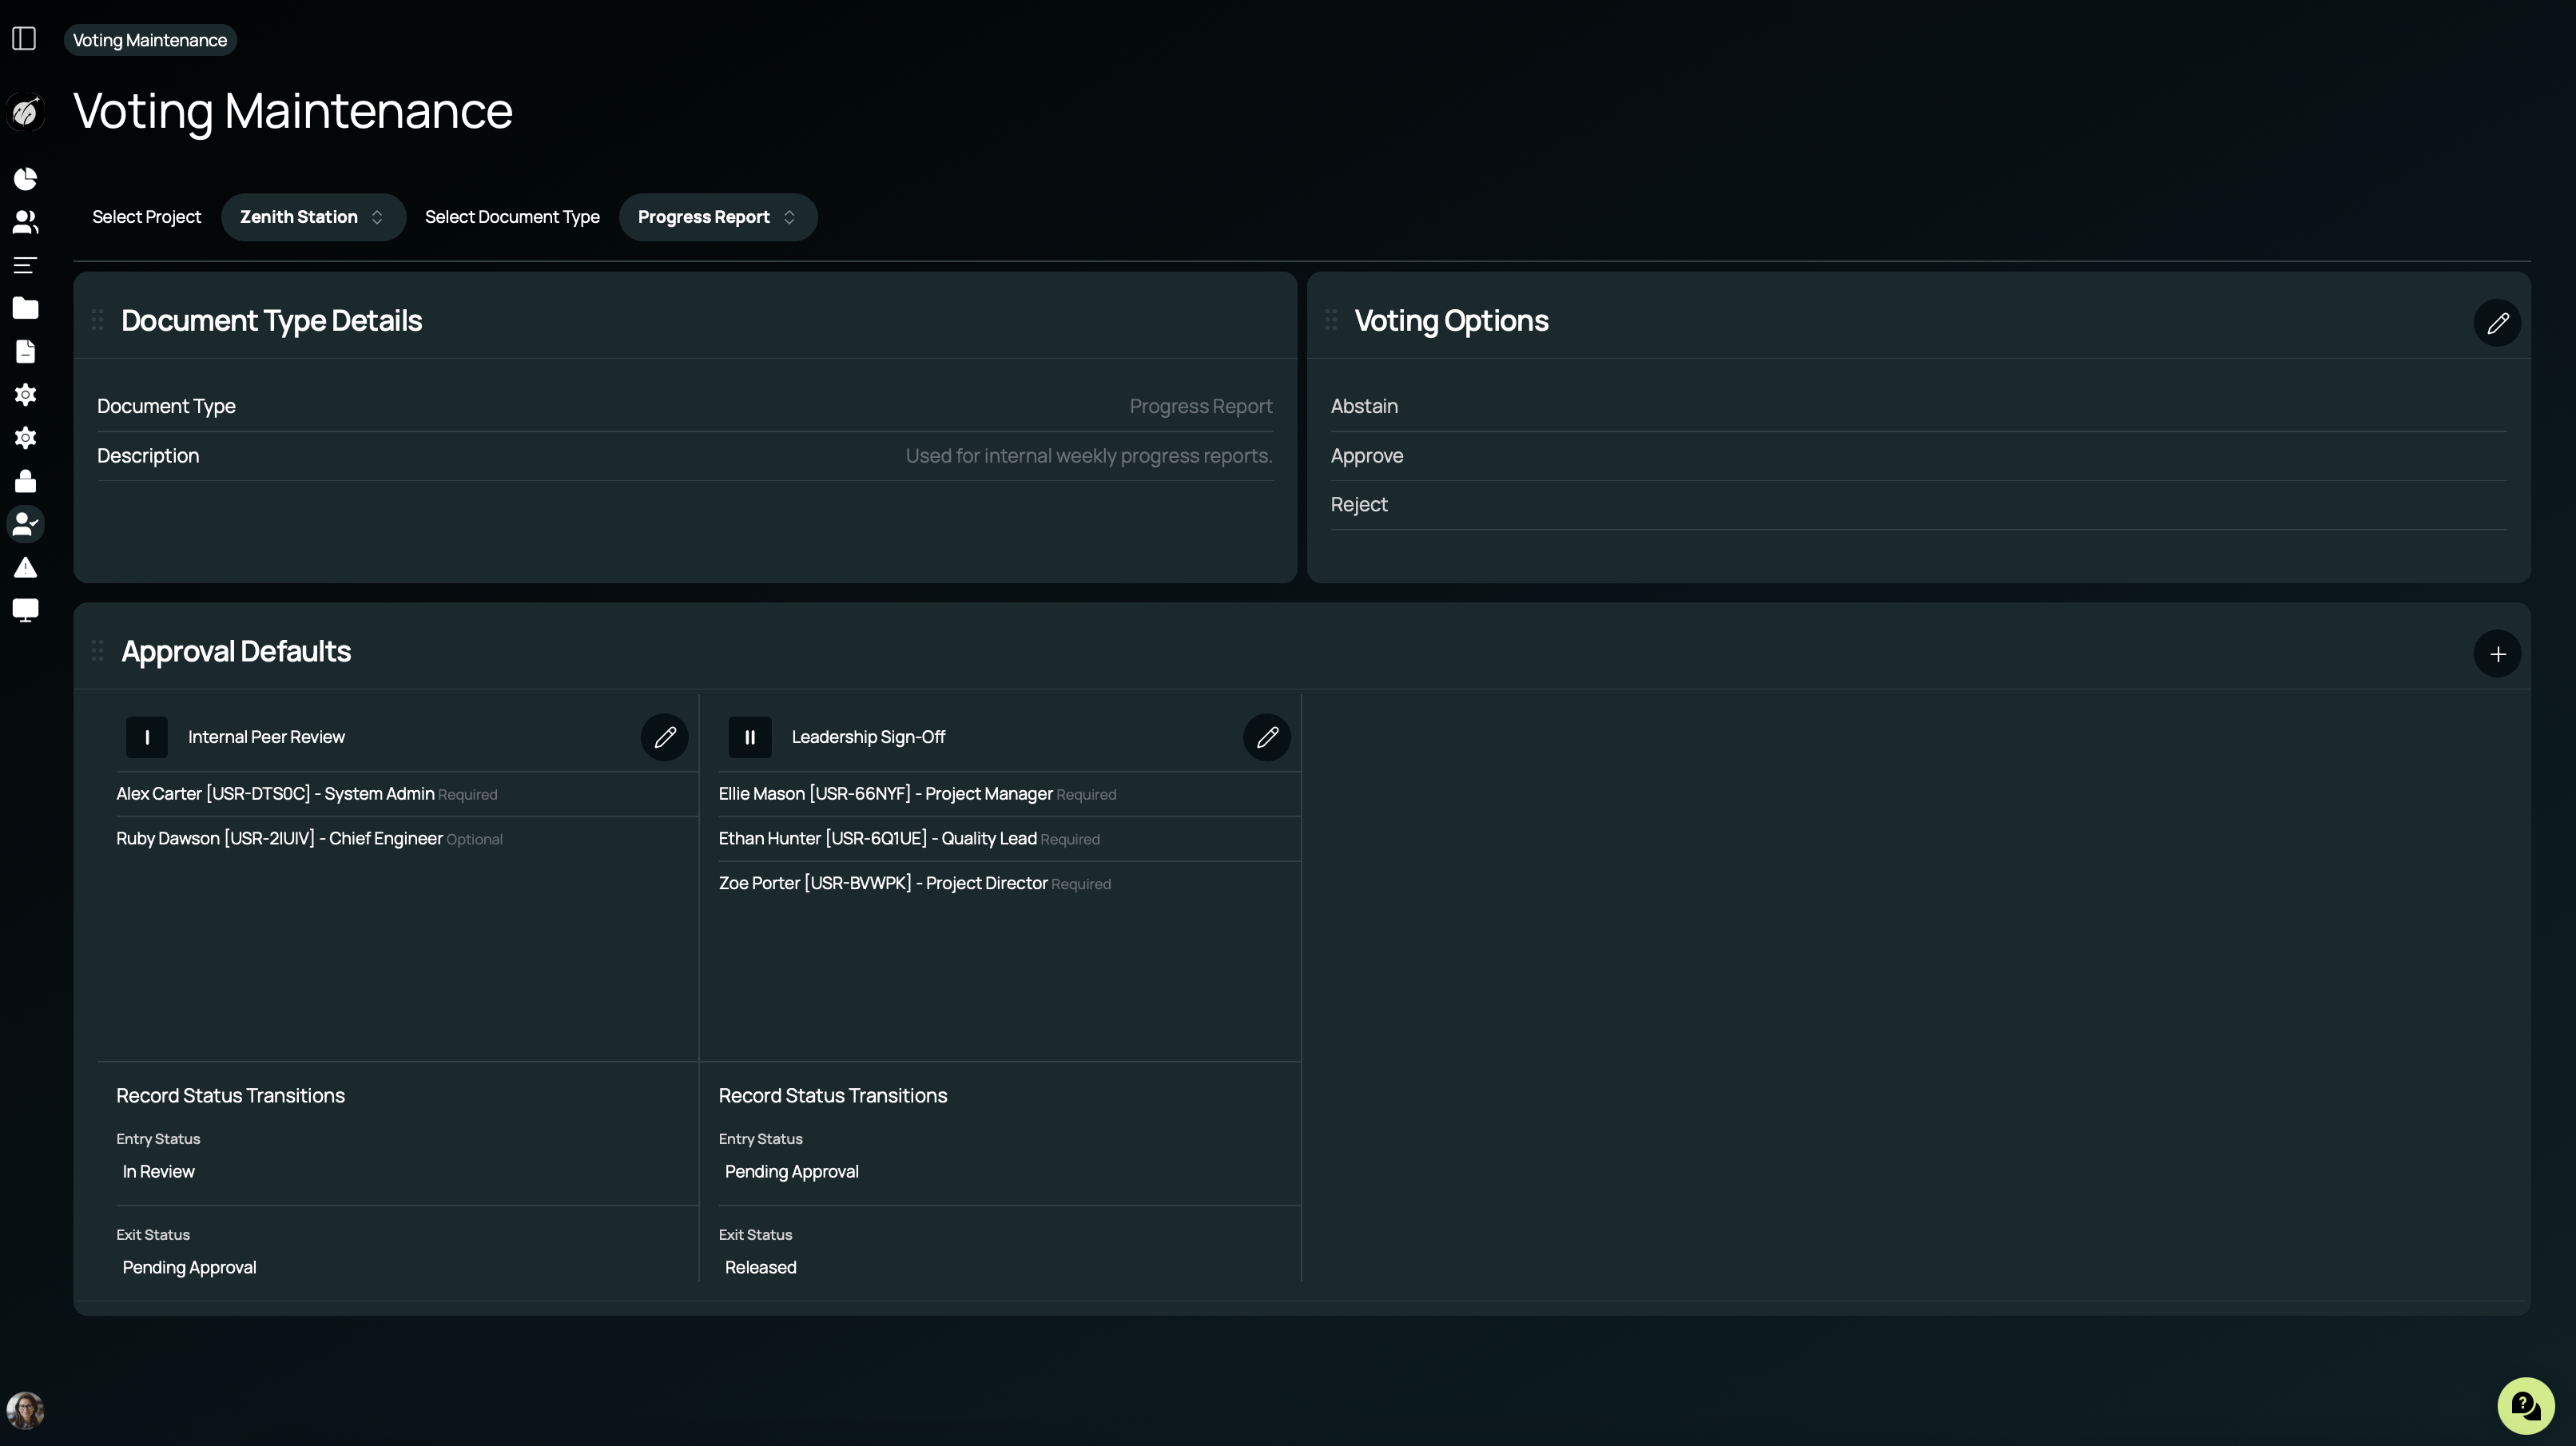Click the Progress Report document type value
The height and width of the screenshot is (1446, 2576).
pyautogui.click(x=1201, y=406)
